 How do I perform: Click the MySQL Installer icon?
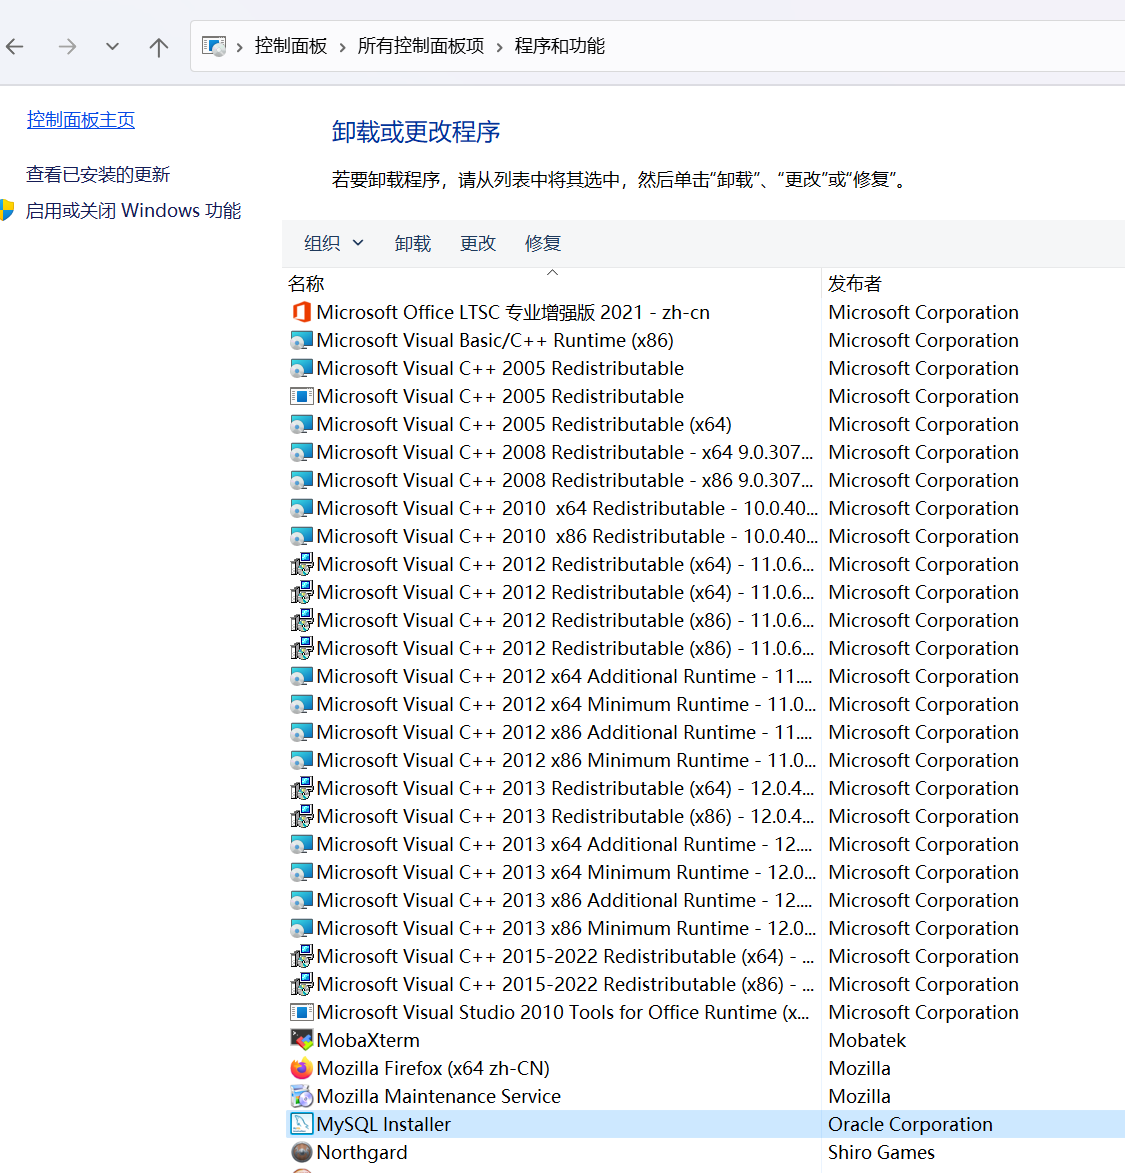pyautogui.click(x=301, y=1124)
